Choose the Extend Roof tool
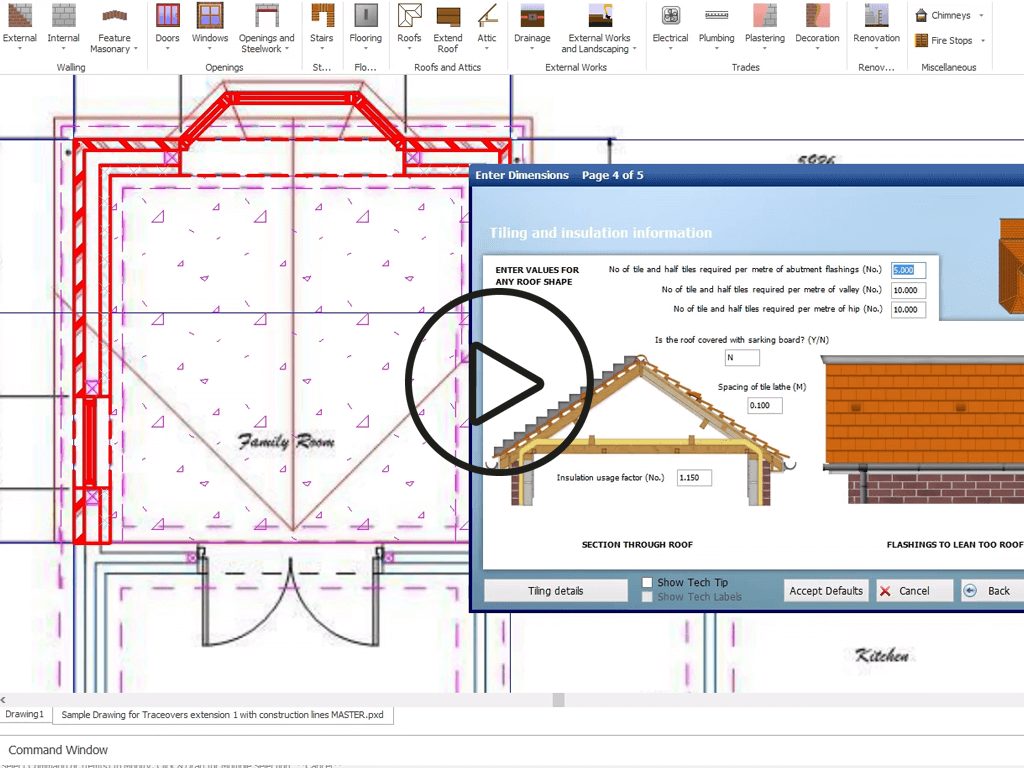Viewport: 1024px width, 768px height. click(x=448, y=28)
